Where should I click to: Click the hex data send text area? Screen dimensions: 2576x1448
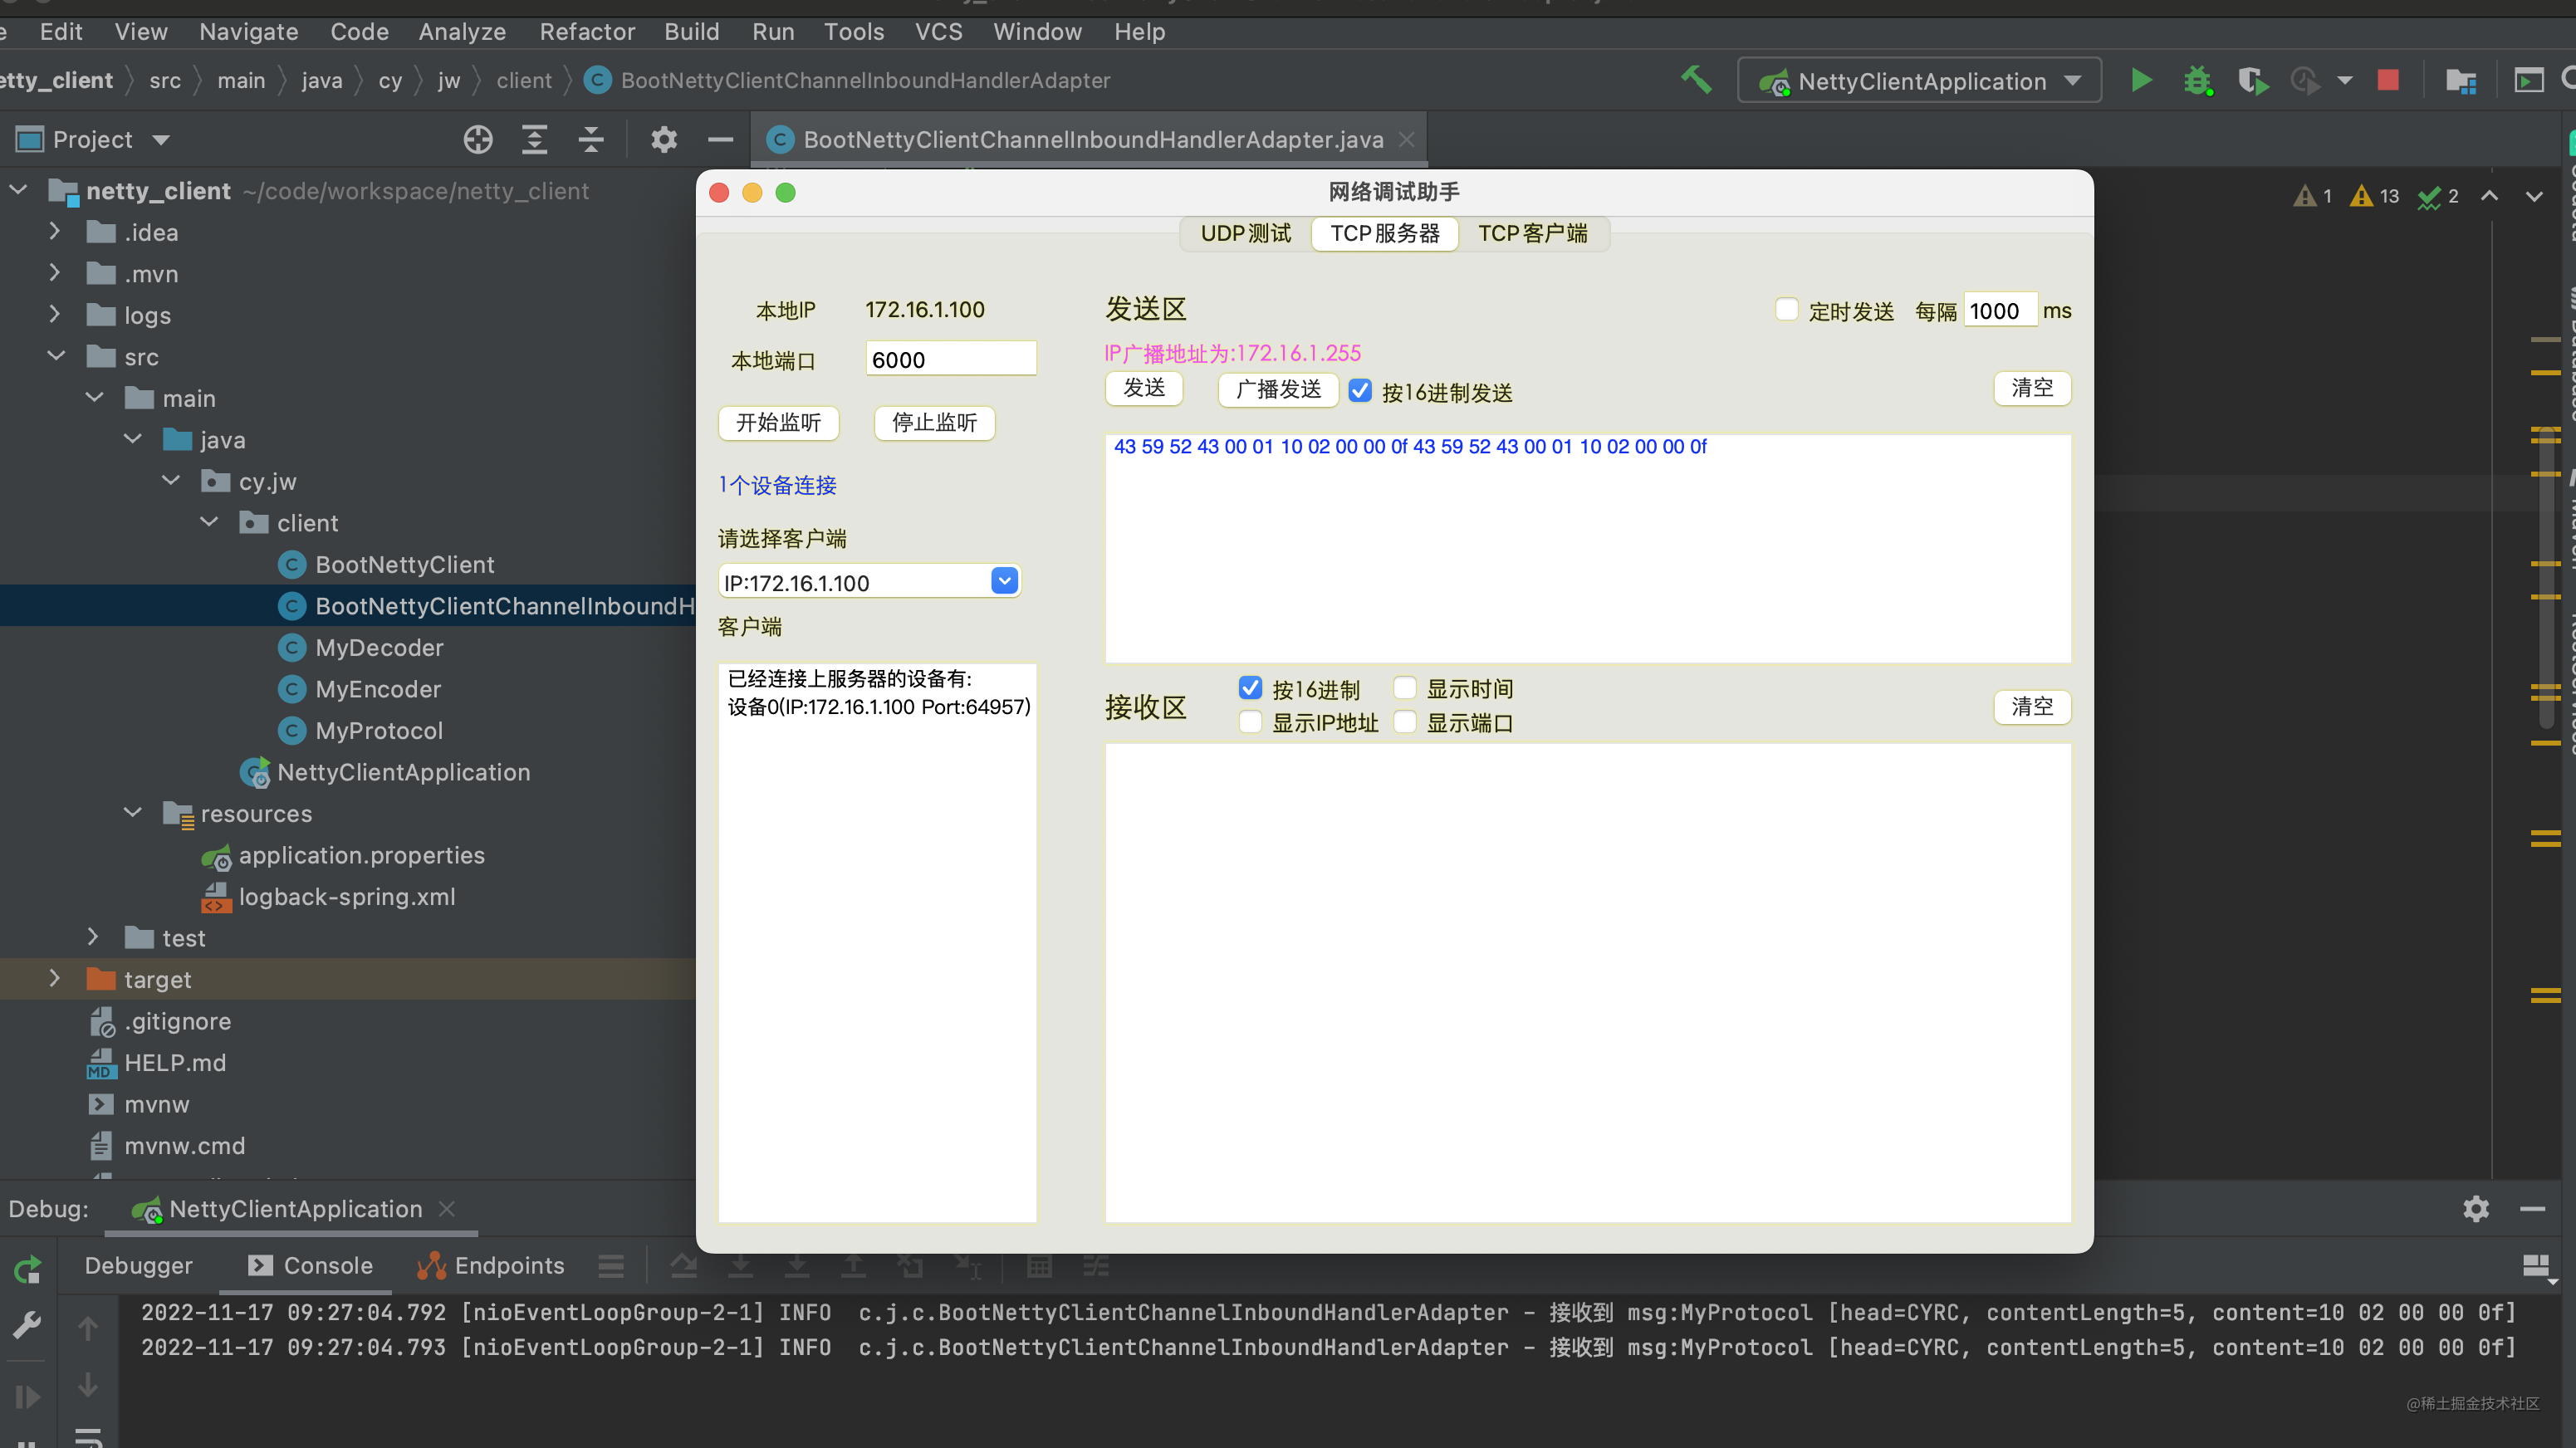point(1587,548)
